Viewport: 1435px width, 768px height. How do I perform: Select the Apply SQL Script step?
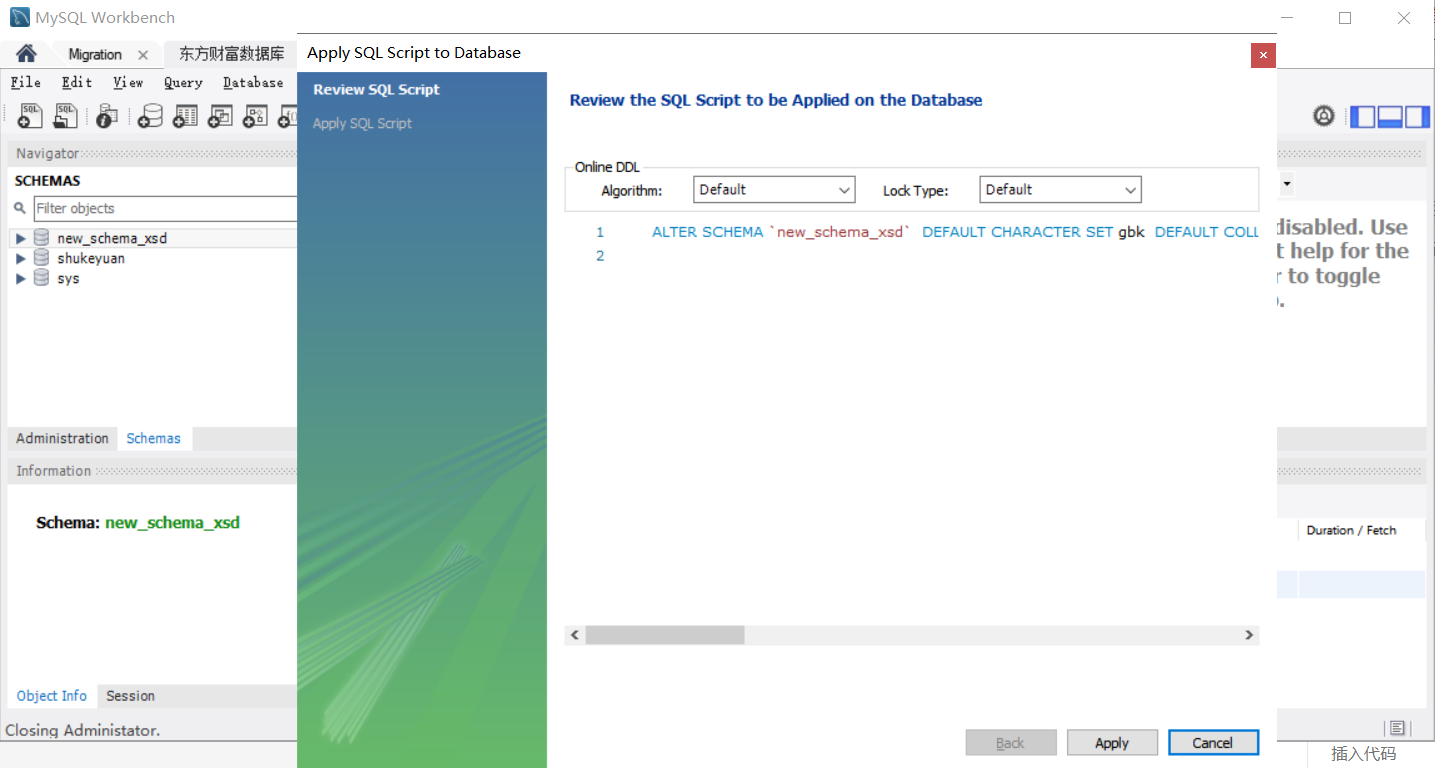(362, 123)
